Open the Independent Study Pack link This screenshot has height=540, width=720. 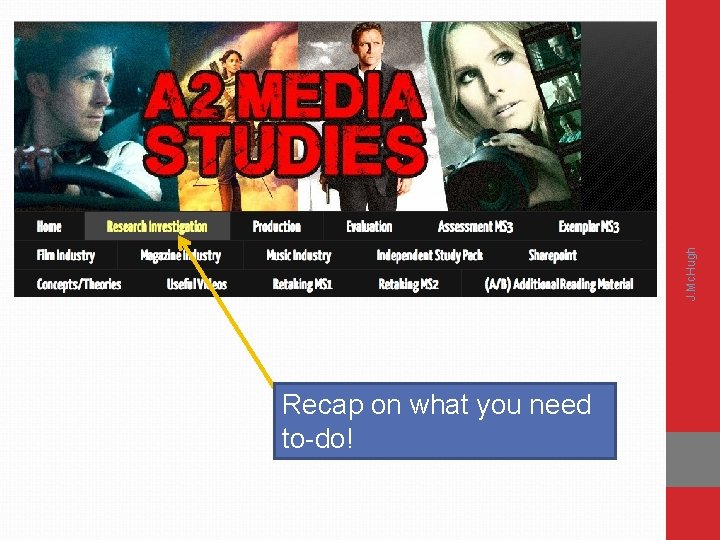(x=430, y=255)
